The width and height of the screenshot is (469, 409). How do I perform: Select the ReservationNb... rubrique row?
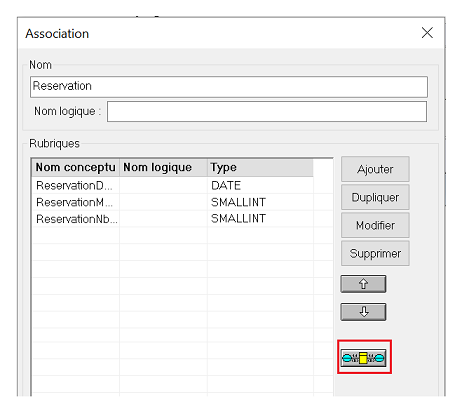point(173,219)
